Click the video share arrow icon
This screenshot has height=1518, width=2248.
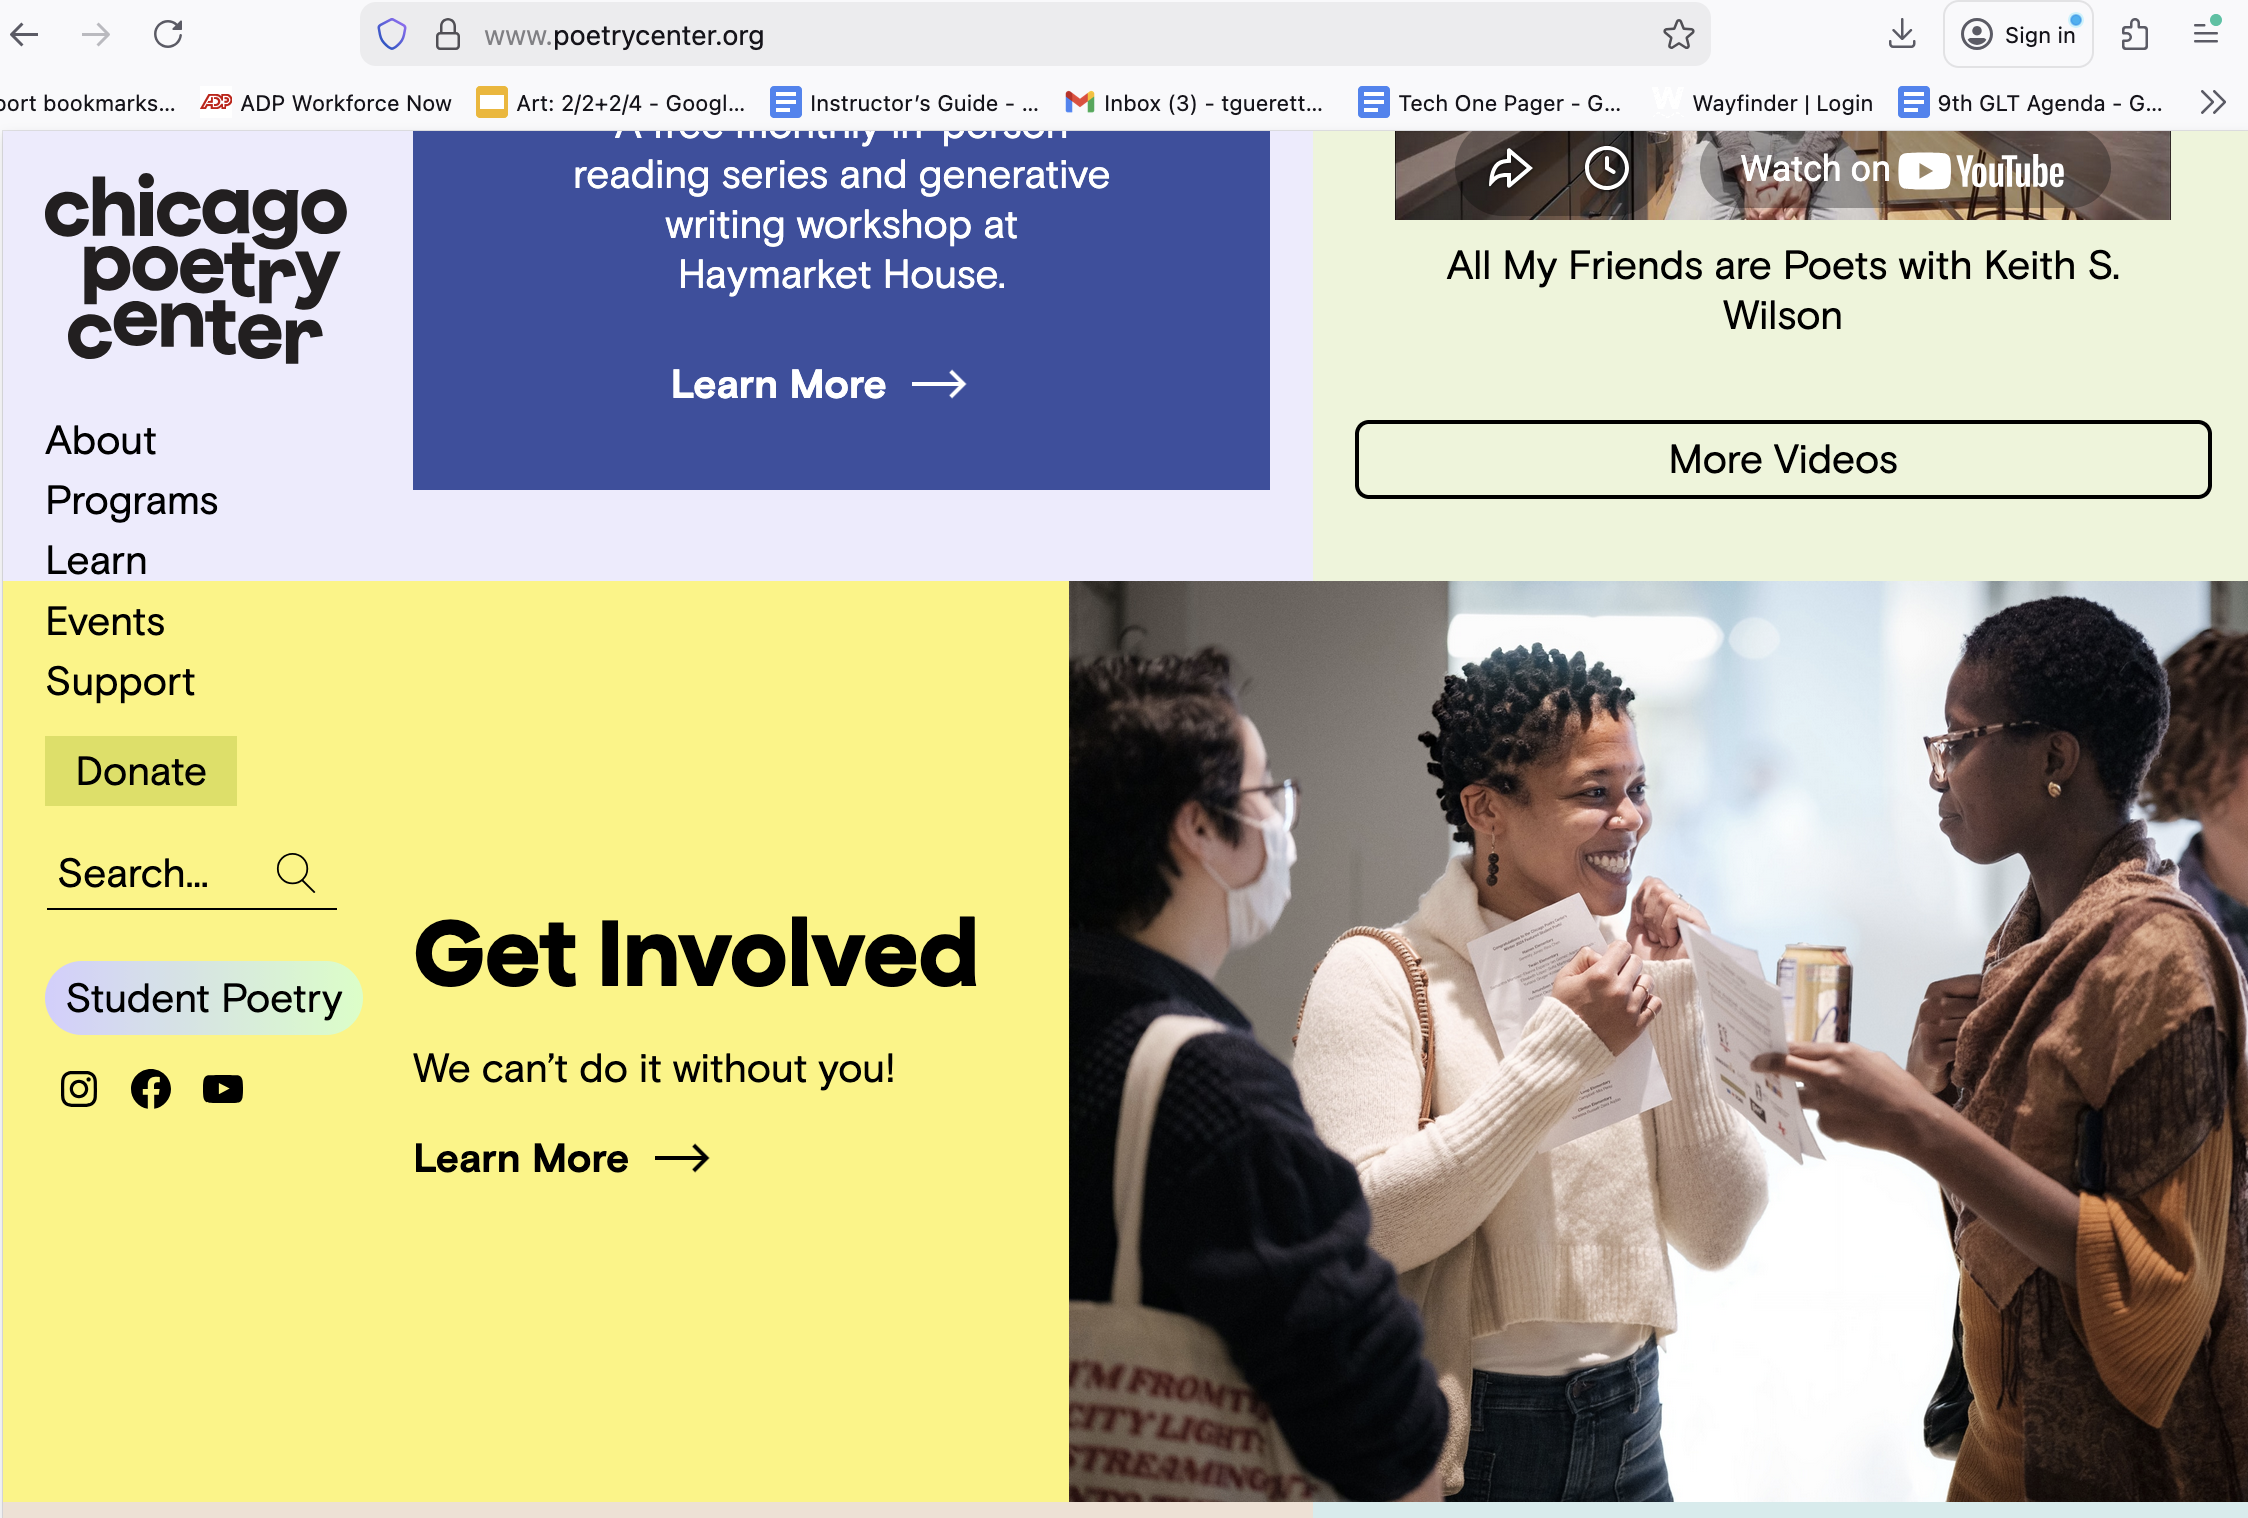click(x=1509, y=168)
